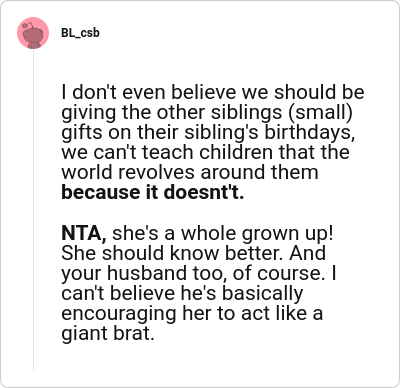The image size is (400, 388).
Task: Click the line "can't believe he's basically"
Action: click(182, 294)
